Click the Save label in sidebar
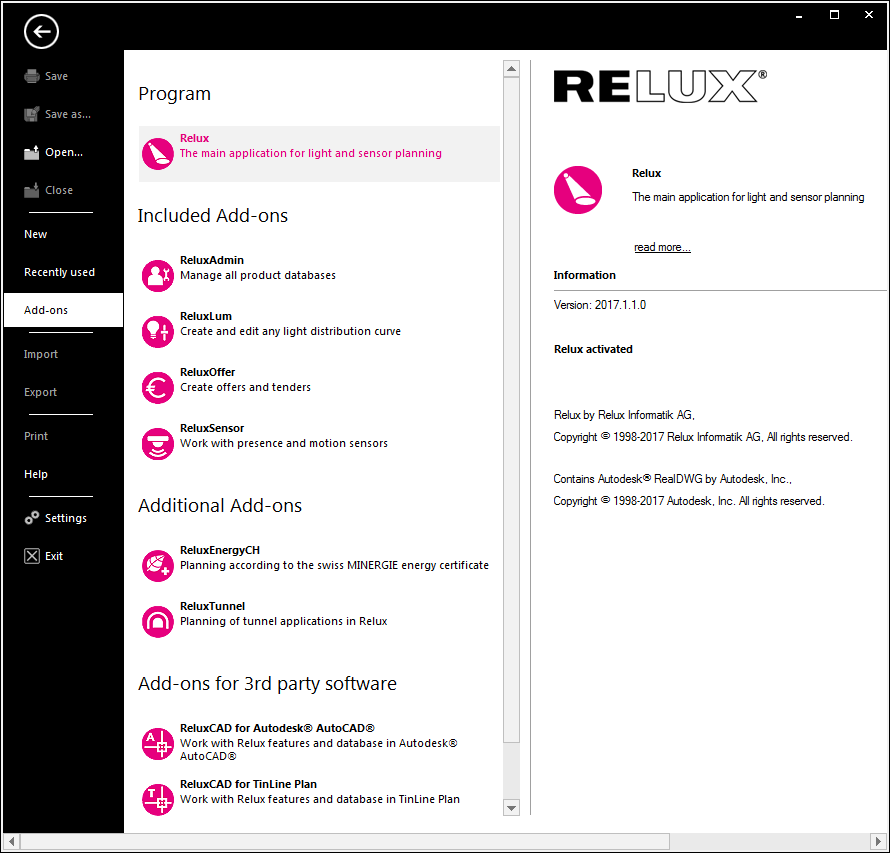 (56, 76)
